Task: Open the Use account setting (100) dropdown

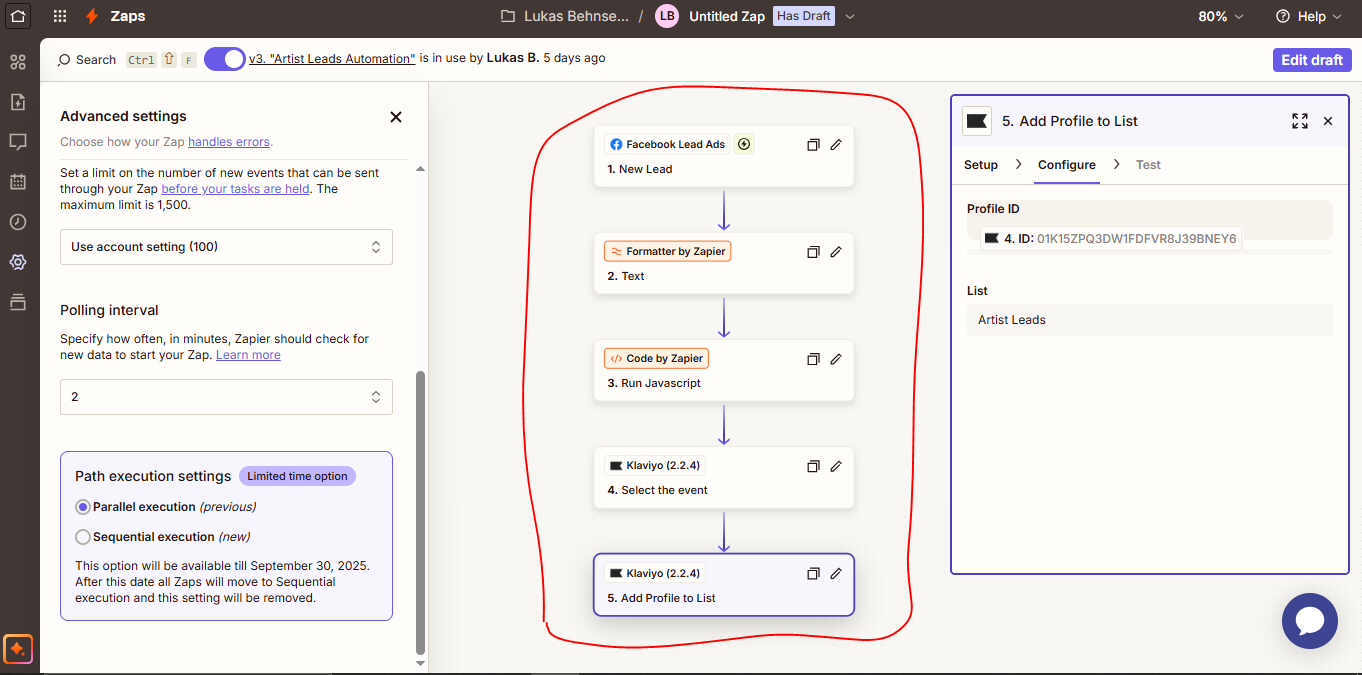Action: 226,247
